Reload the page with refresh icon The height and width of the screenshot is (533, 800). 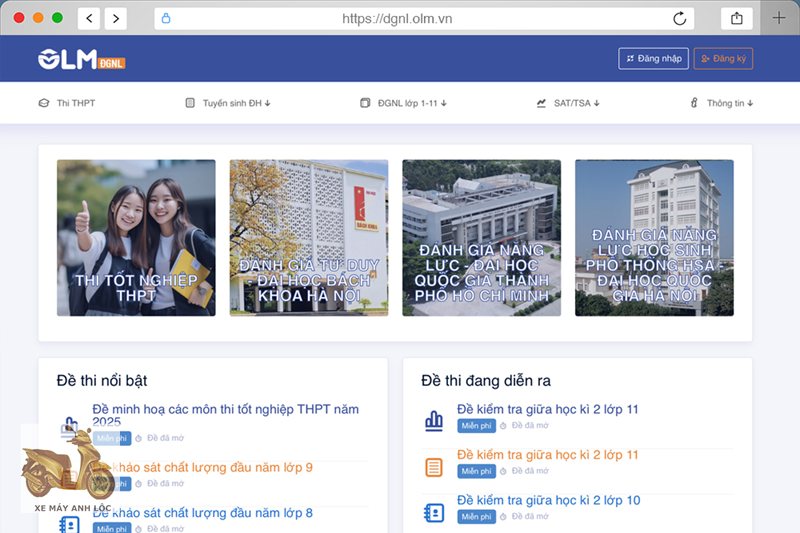point(680,19)
